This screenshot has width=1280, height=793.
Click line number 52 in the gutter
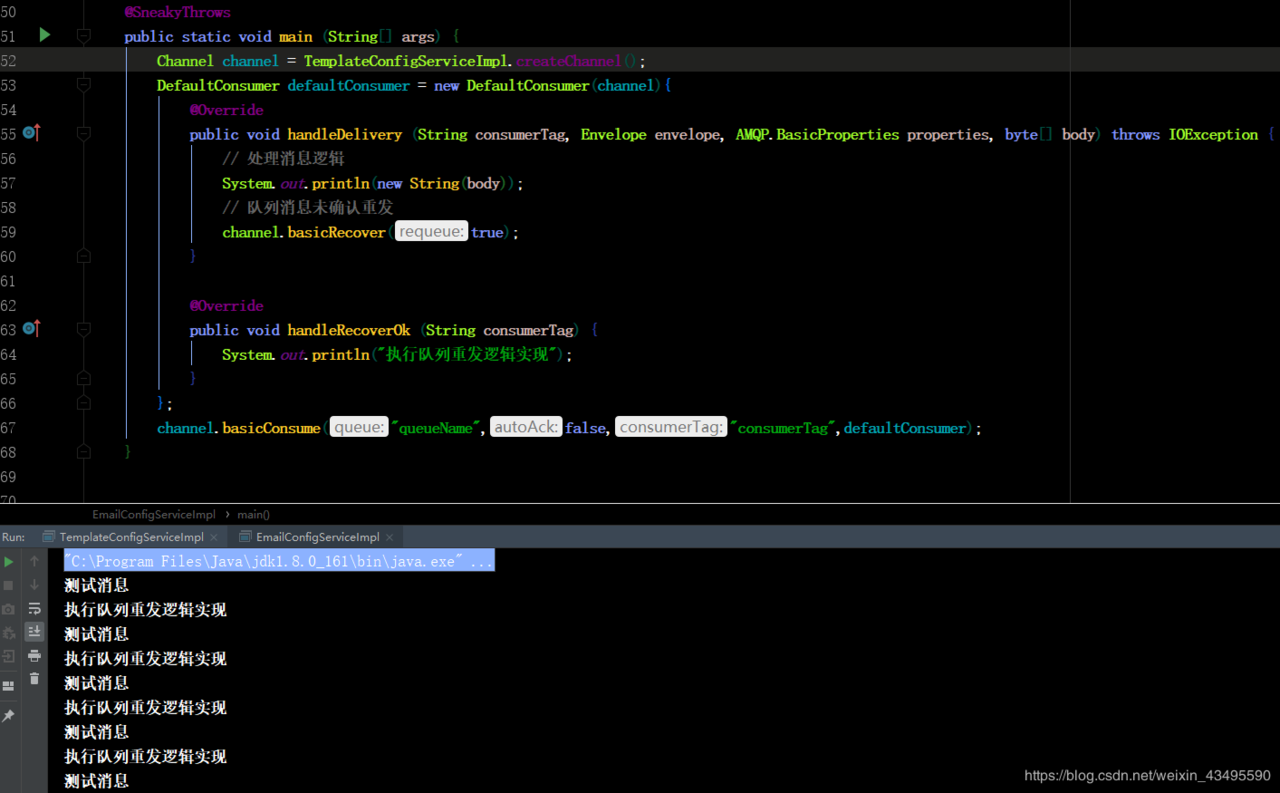pos(9,61)
